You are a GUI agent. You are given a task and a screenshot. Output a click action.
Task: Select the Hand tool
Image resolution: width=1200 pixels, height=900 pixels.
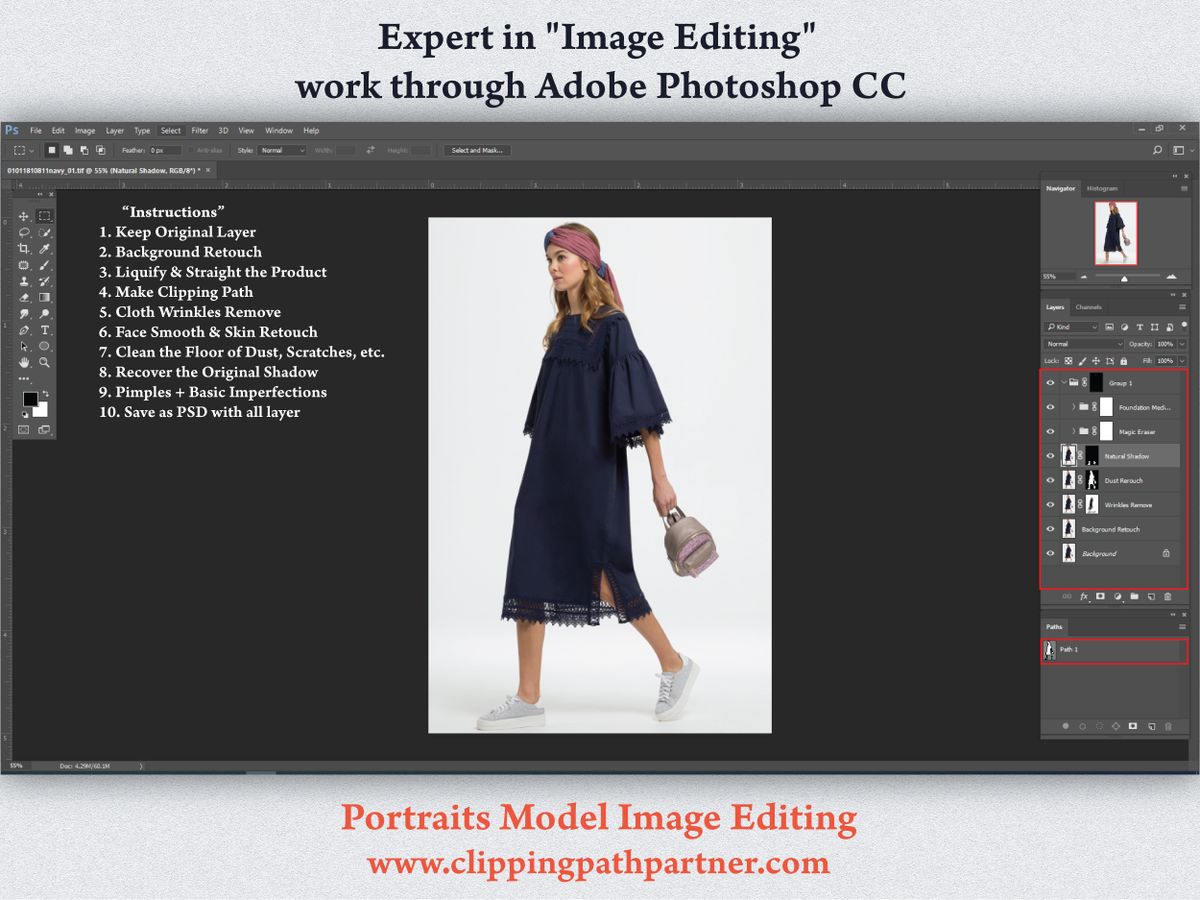24,362
